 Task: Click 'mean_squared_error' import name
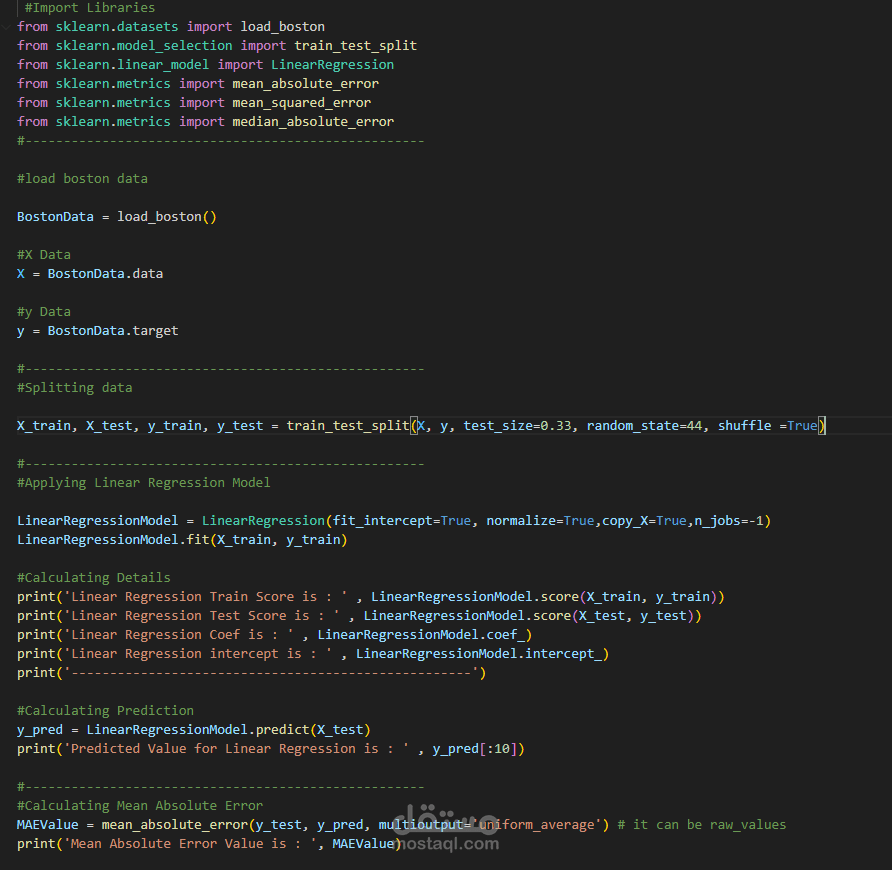(302, 103)
